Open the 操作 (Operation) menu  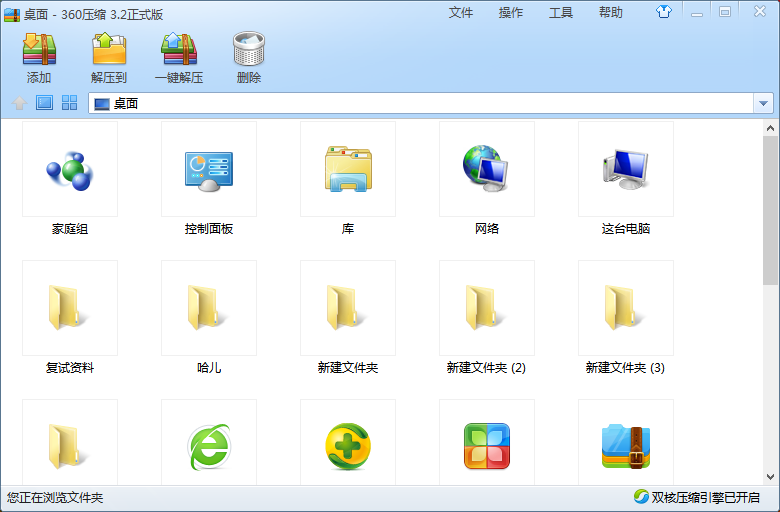(511, 12)
